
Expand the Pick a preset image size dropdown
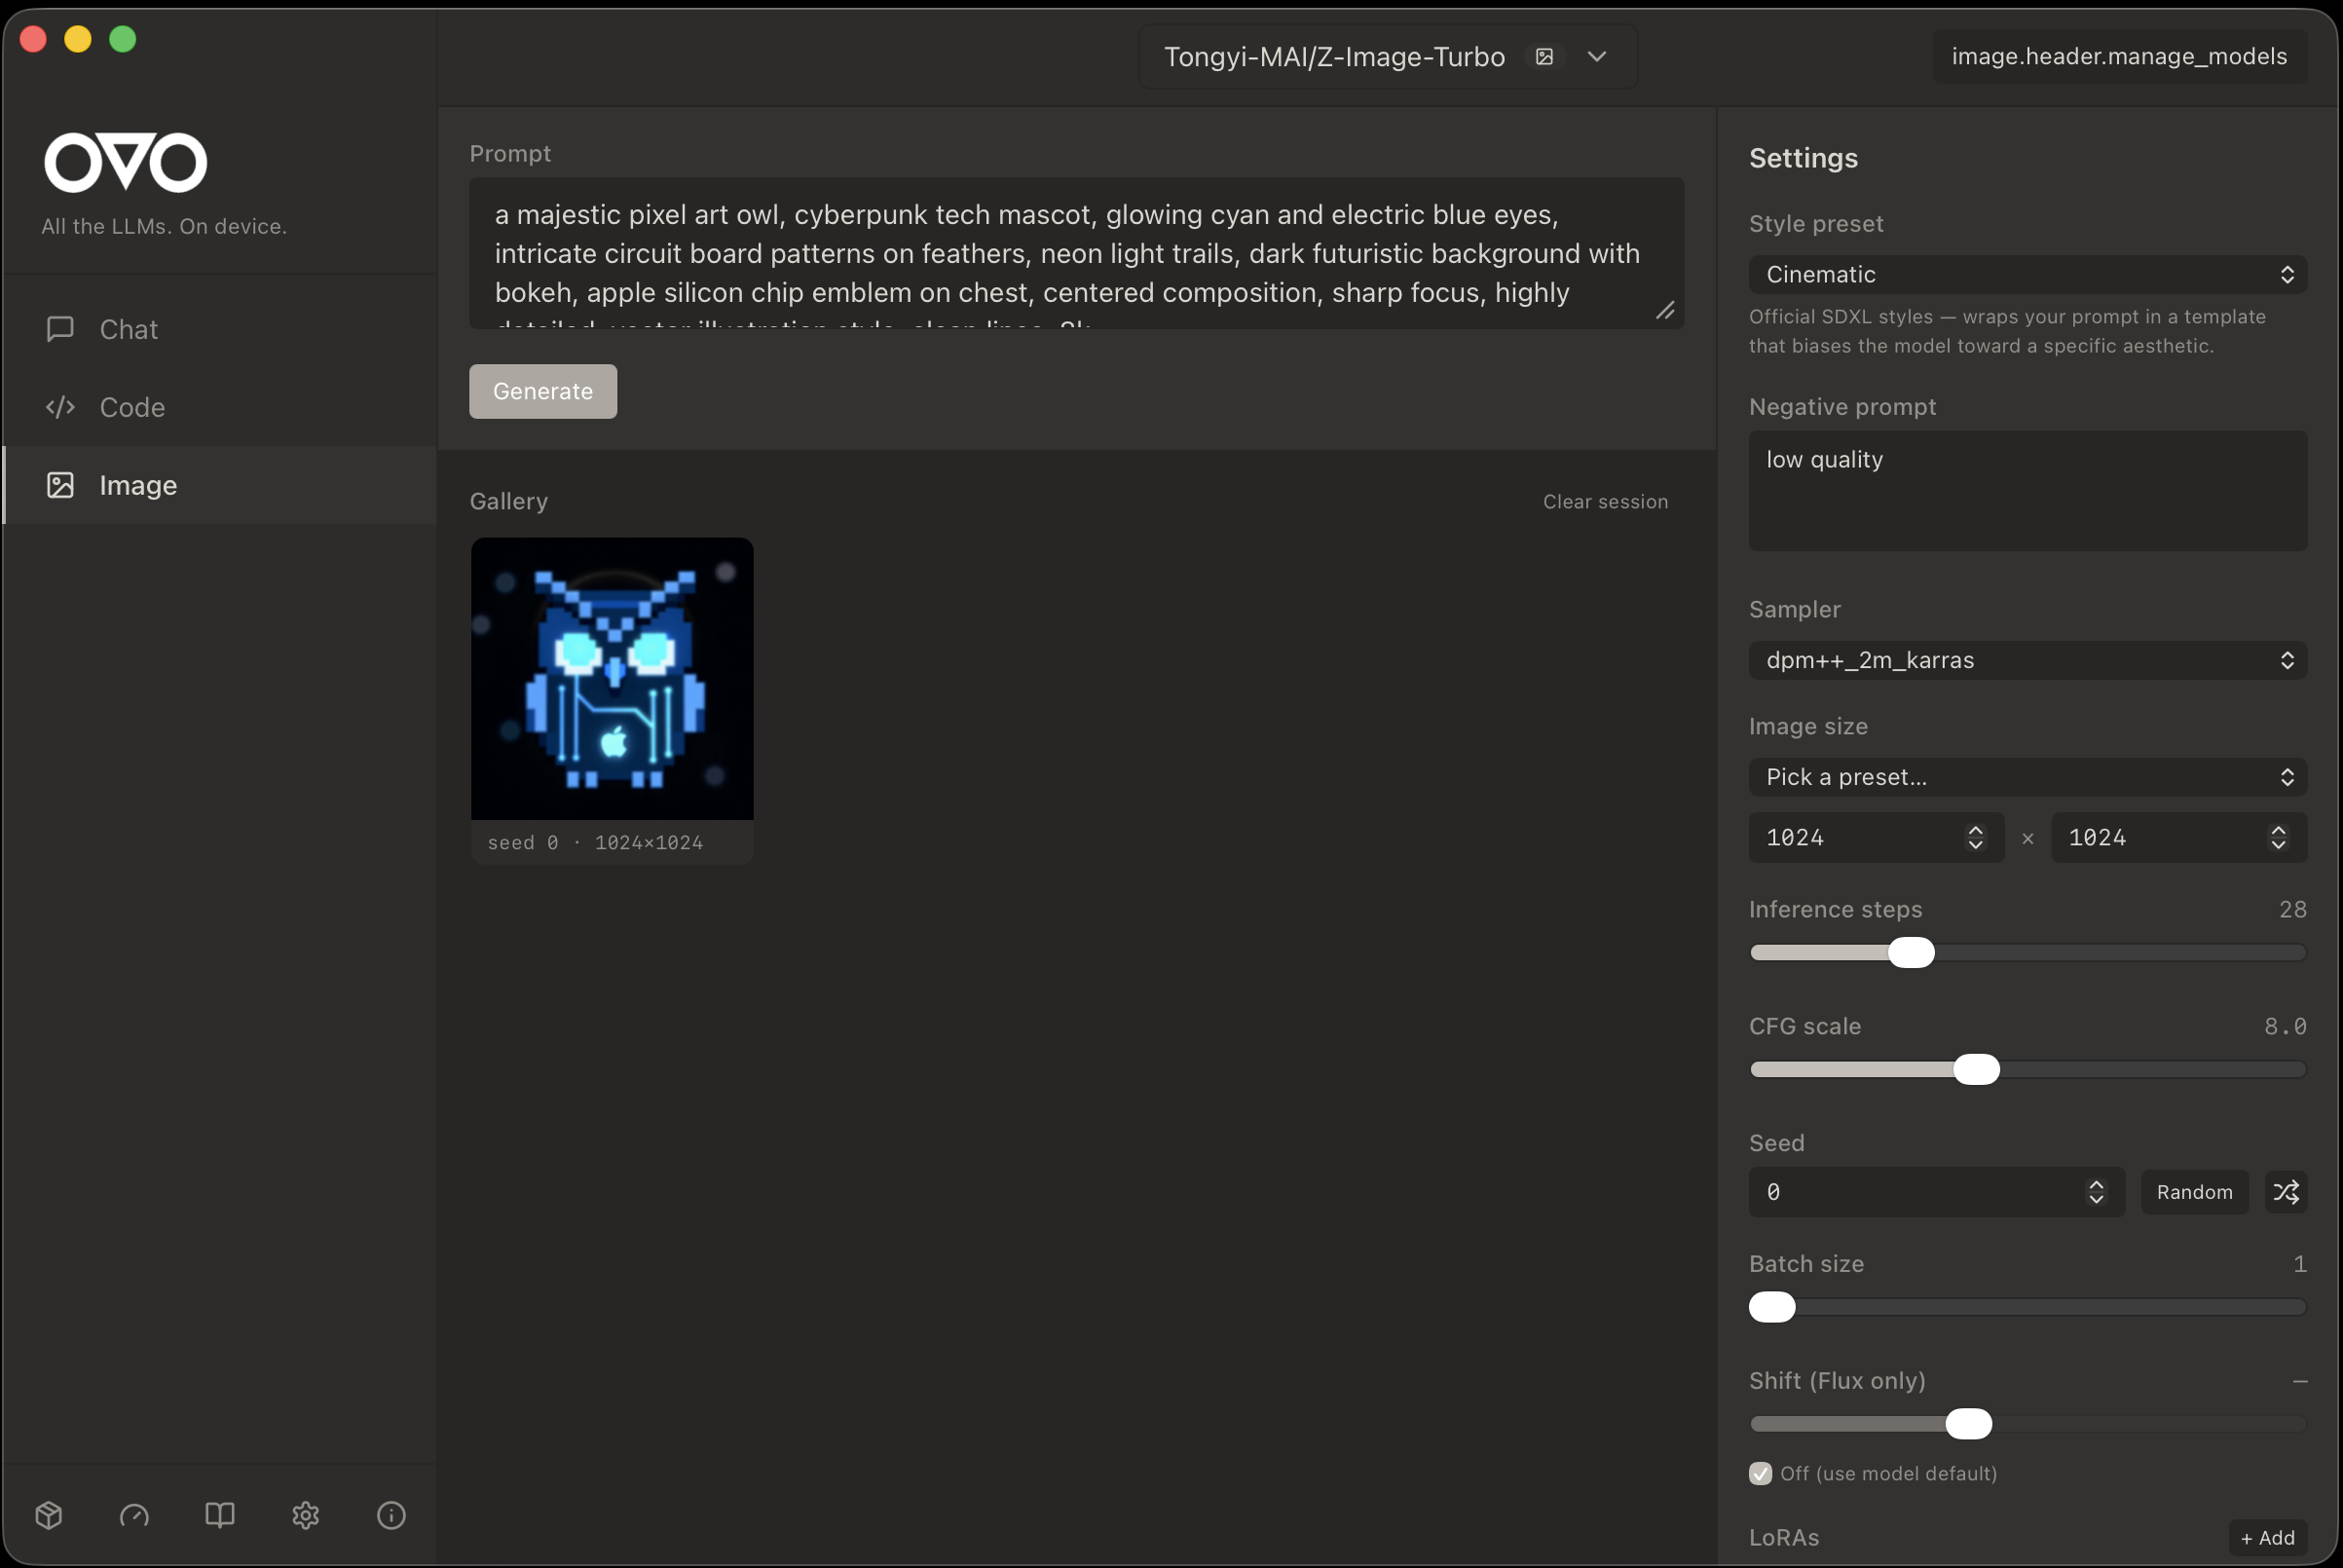point(2026,777)
